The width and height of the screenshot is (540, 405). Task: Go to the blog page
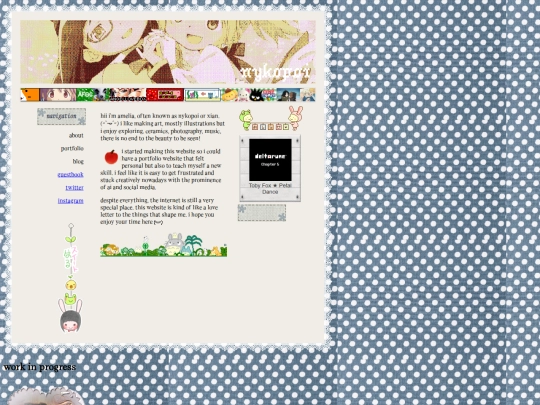click(x=78, y=161)
